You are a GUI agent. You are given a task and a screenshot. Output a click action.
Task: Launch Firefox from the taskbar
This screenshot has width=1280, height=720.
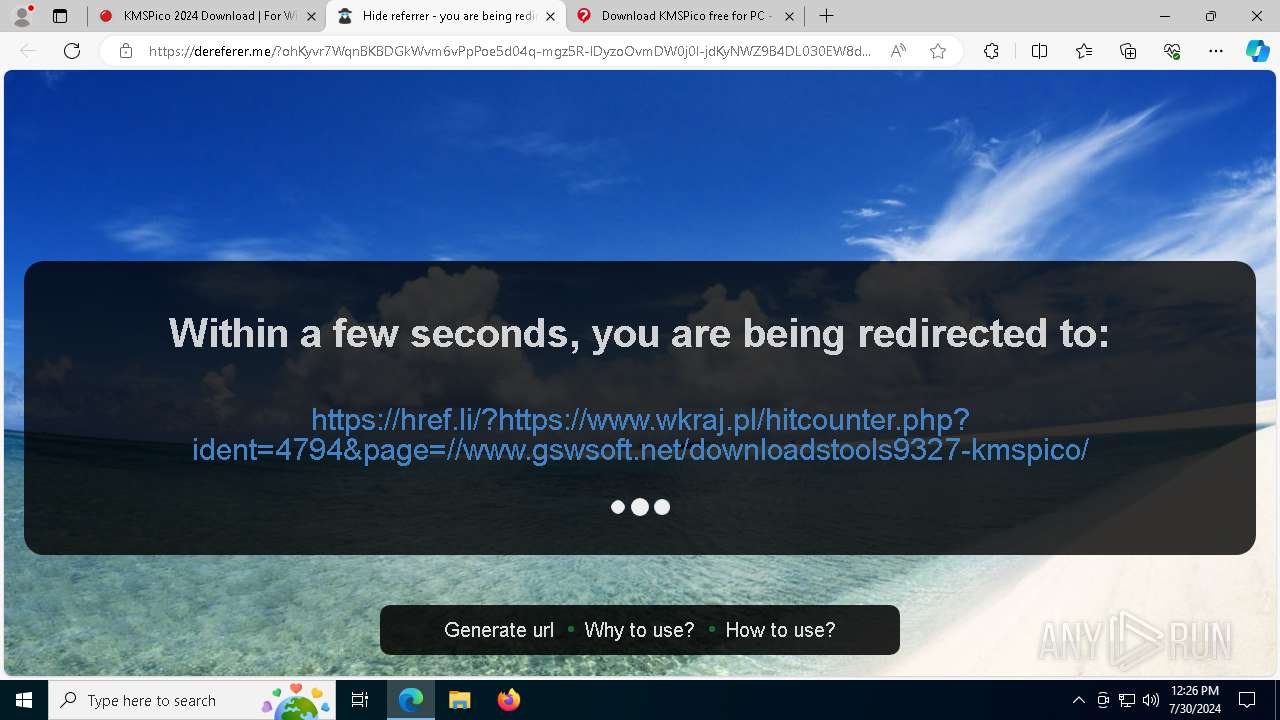pyautogui.click(x=508, y=700)
